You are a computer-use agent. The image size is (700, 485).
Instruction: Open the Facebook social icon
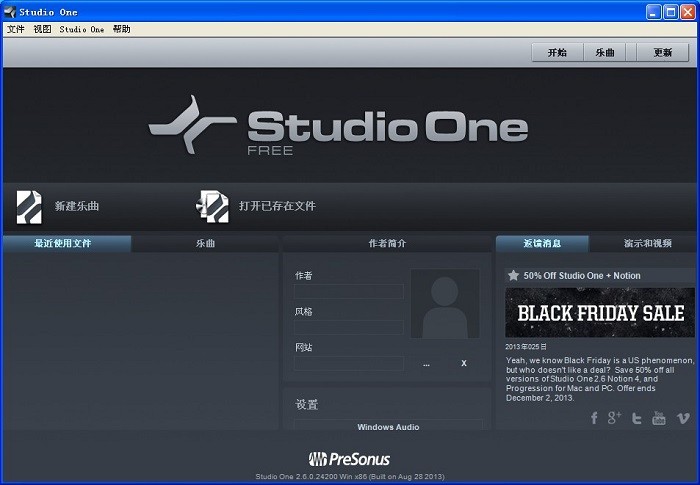(594, 418)
